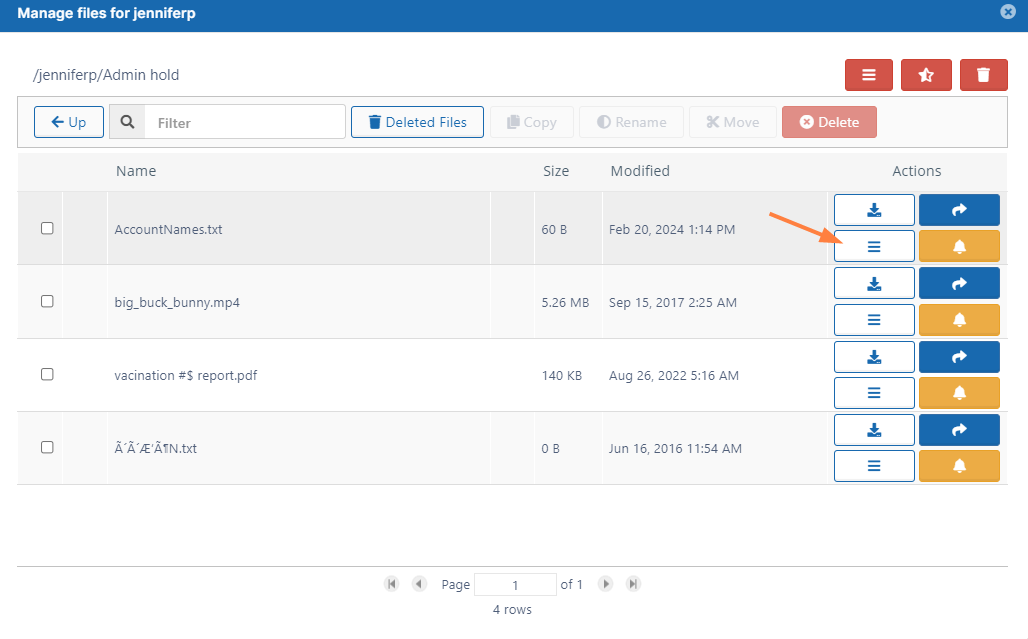Viewport: 1028px width, 639px height.
Task: Open the Deleted Files view
Action: pos(417,122)
